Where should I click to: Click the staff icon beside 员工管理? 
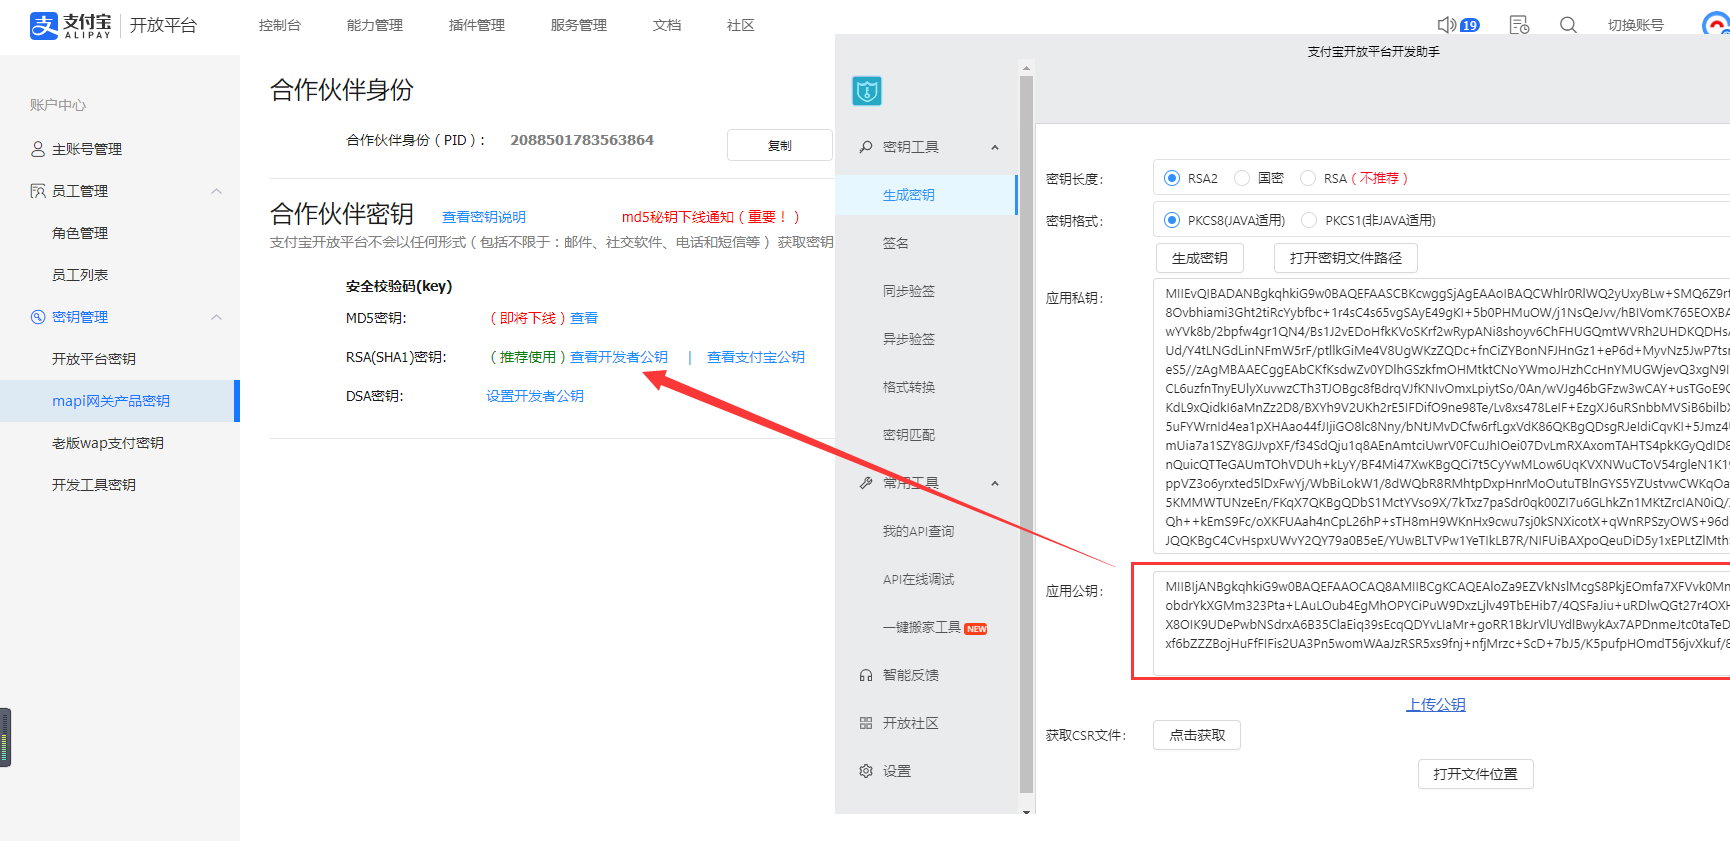coord(38,191)
